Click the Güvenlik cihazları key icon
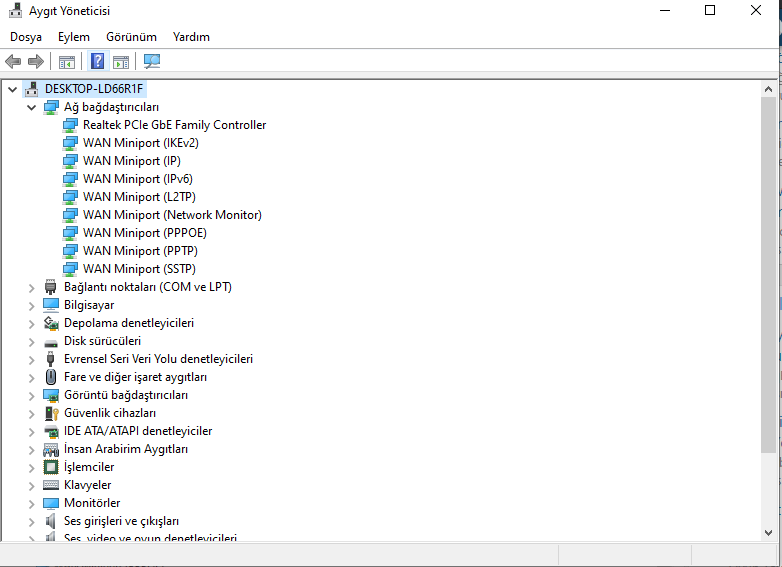The width and height of the screenshot is (782, 567). (51, 413)
